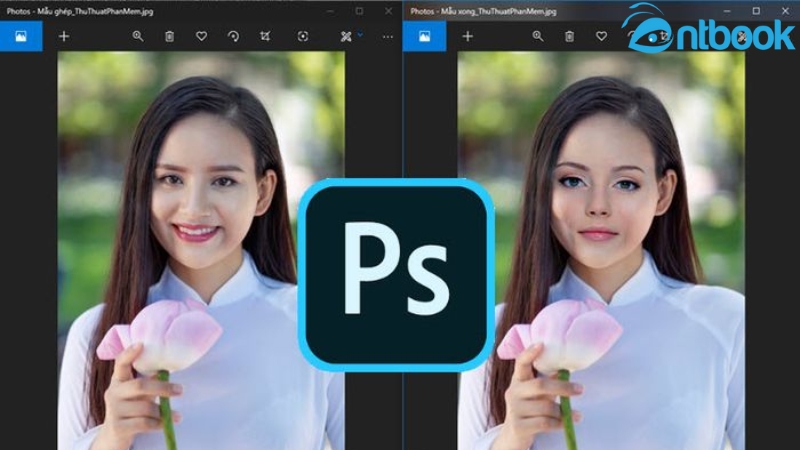Open the See more (…) menu in Mẫu ghép window
Viewport: 800px width, 450px height.
388,36
